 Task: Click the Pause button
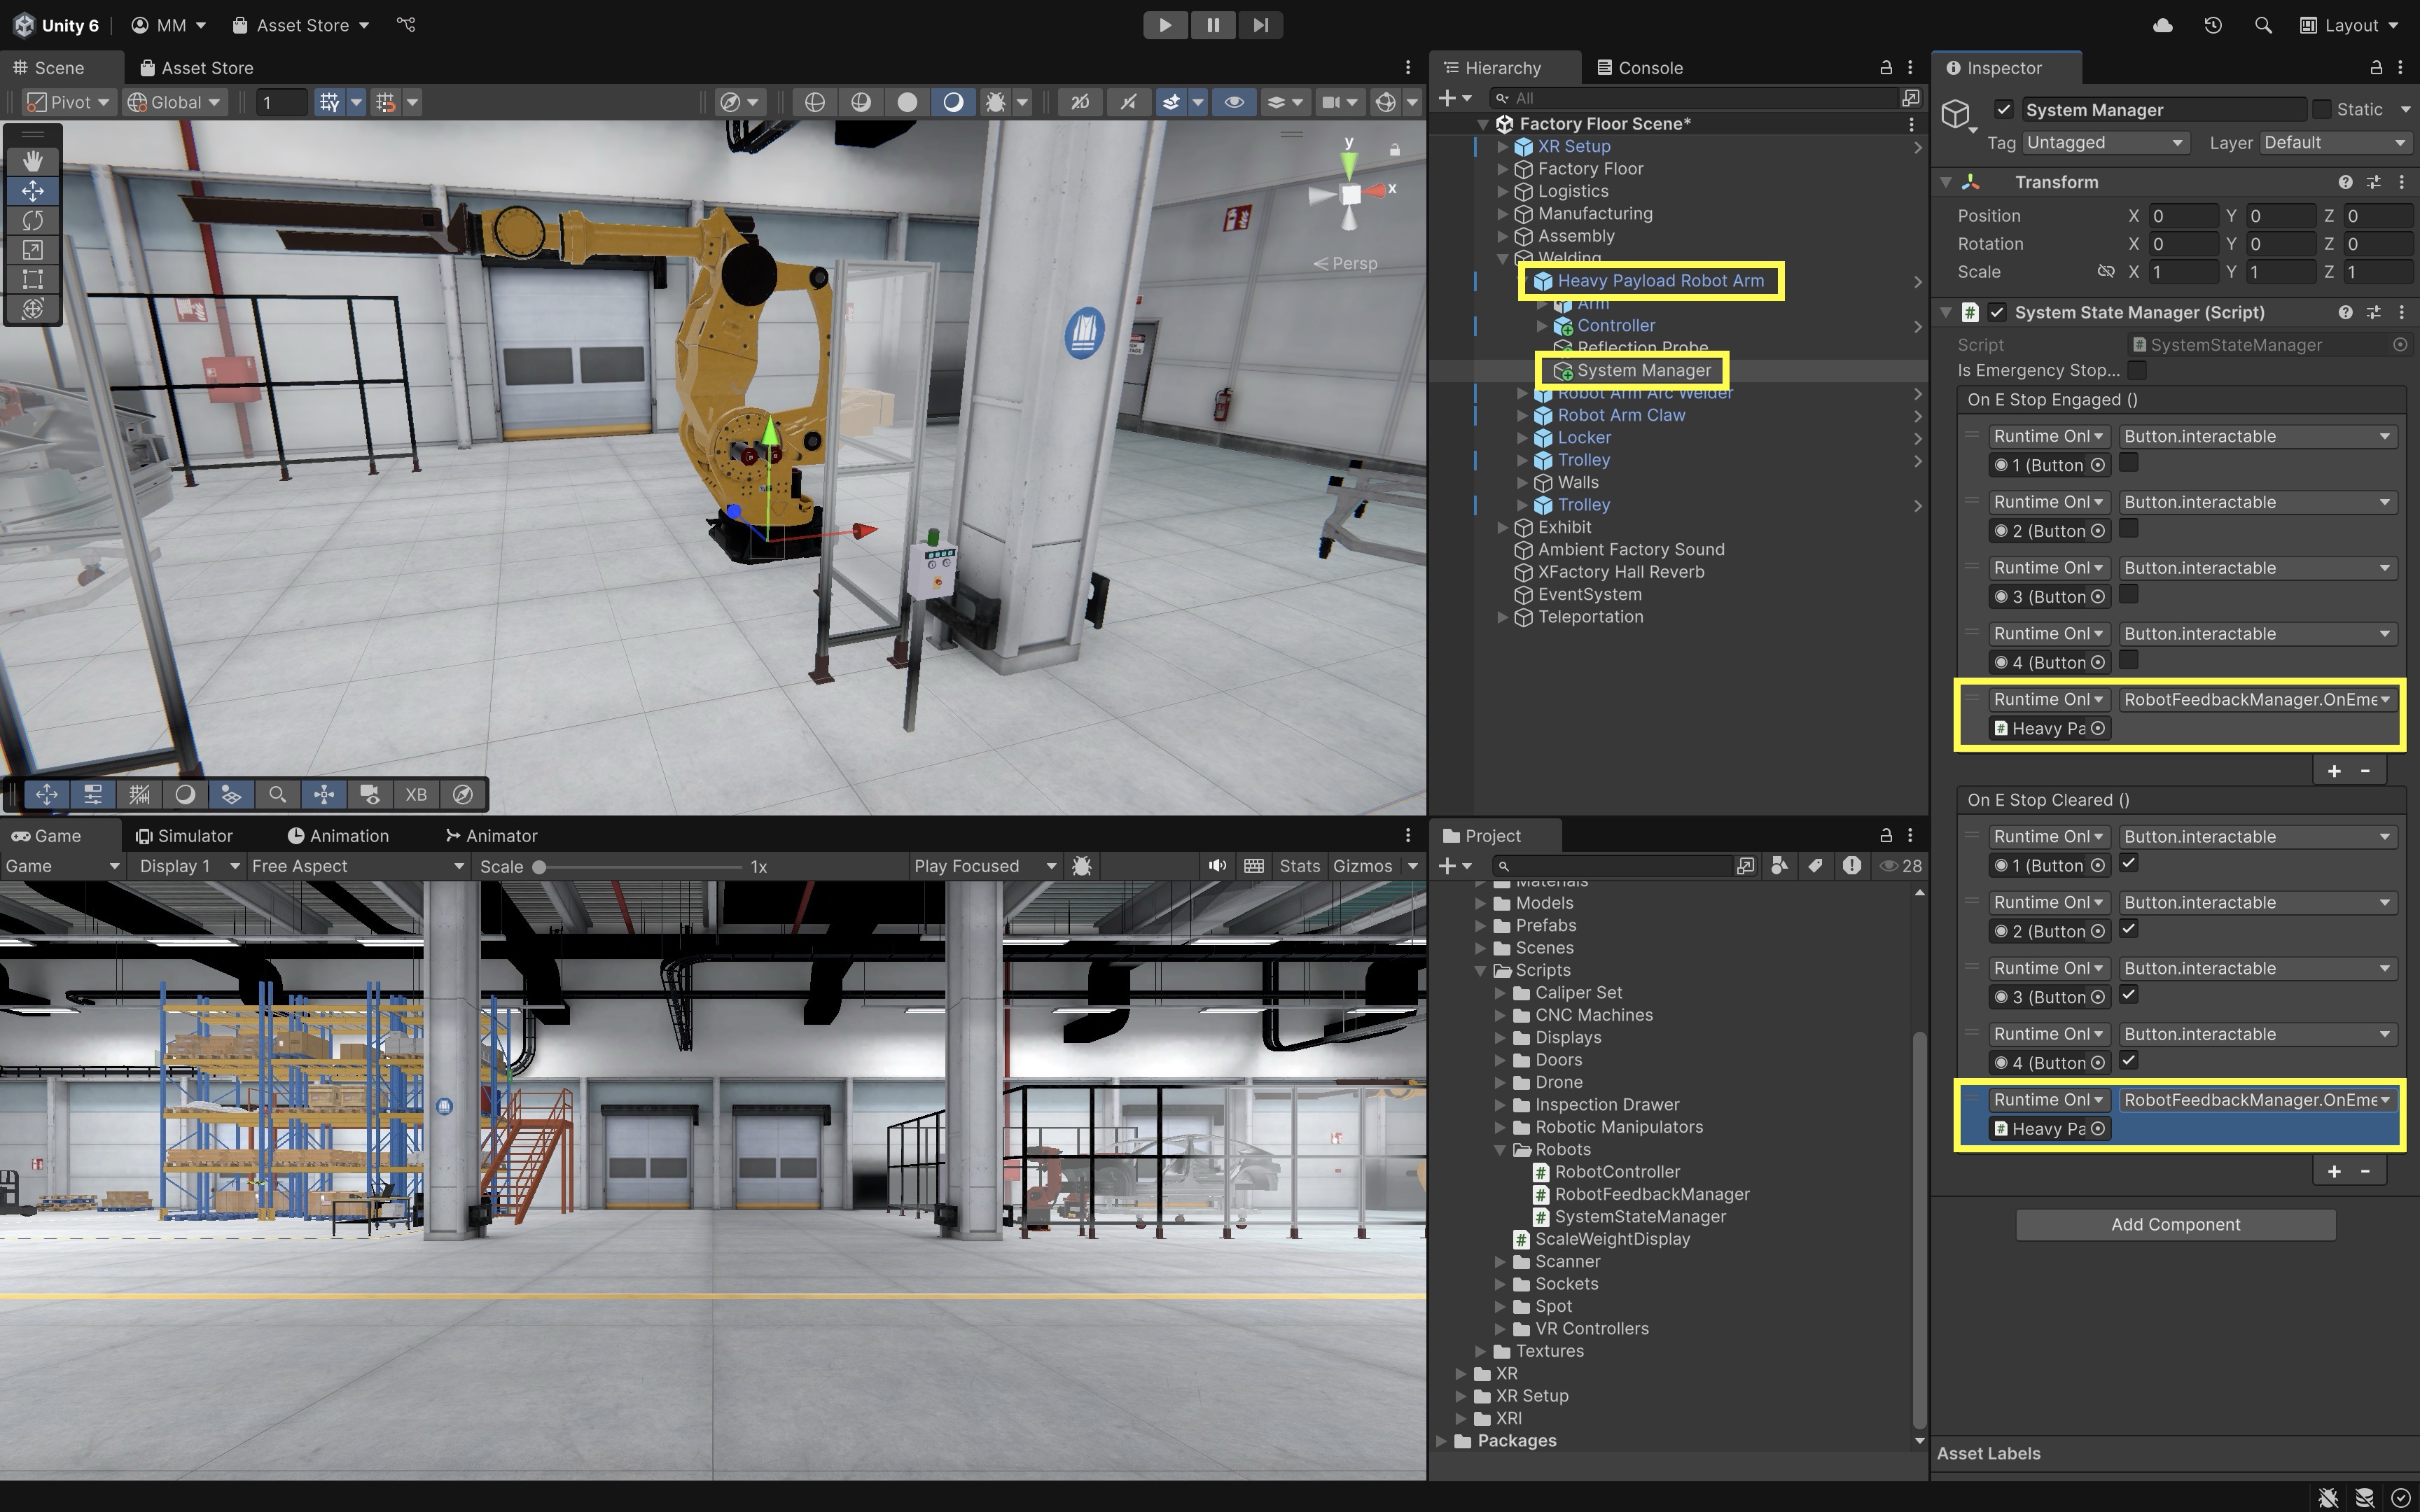1212,25
